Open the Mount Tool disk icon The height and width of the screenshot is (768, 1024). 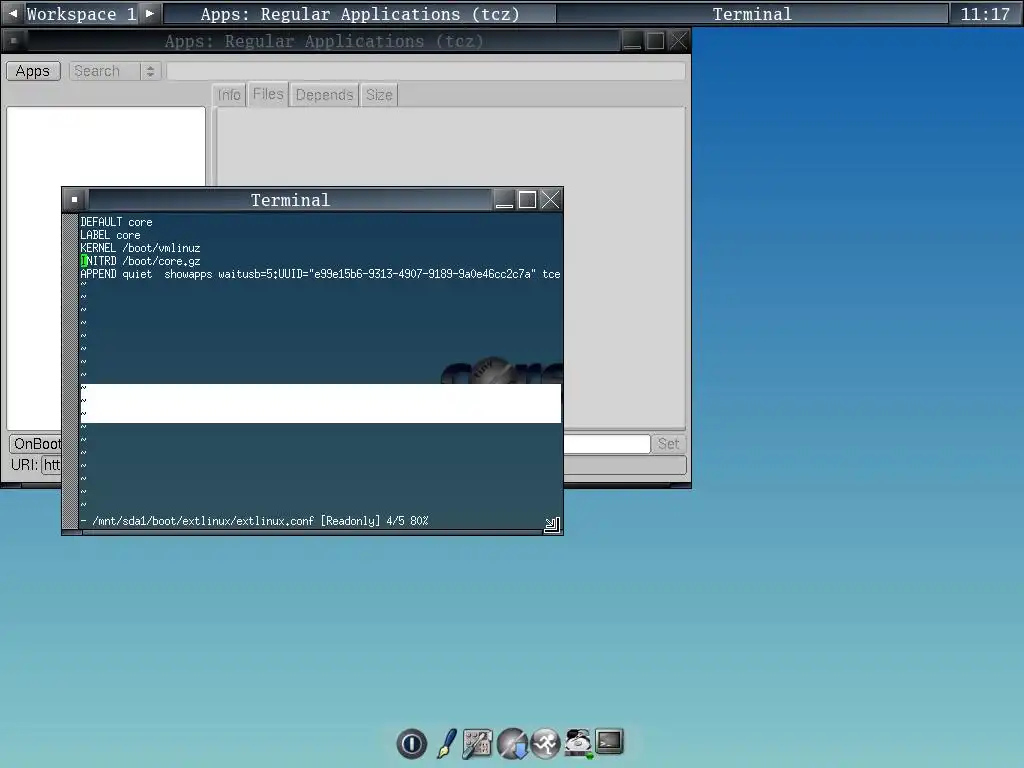tap(578, 743)
